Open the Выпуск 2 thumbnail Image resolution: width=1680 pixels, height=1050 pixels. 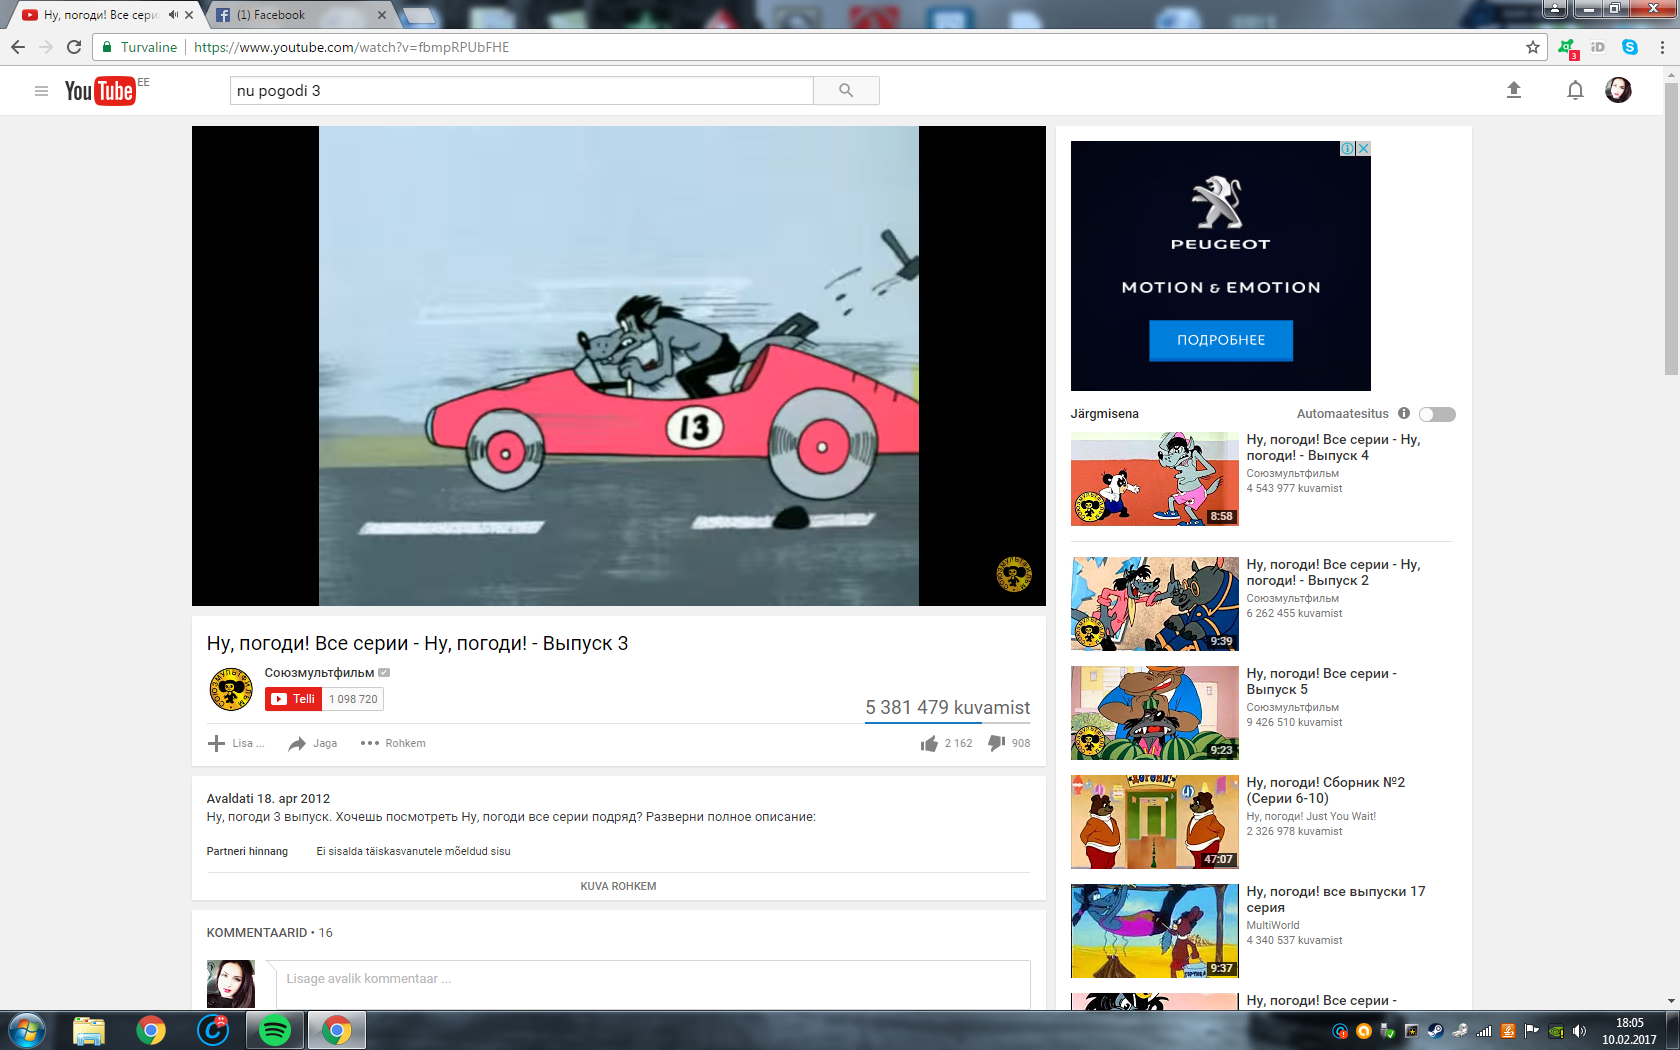[1155, 604]
